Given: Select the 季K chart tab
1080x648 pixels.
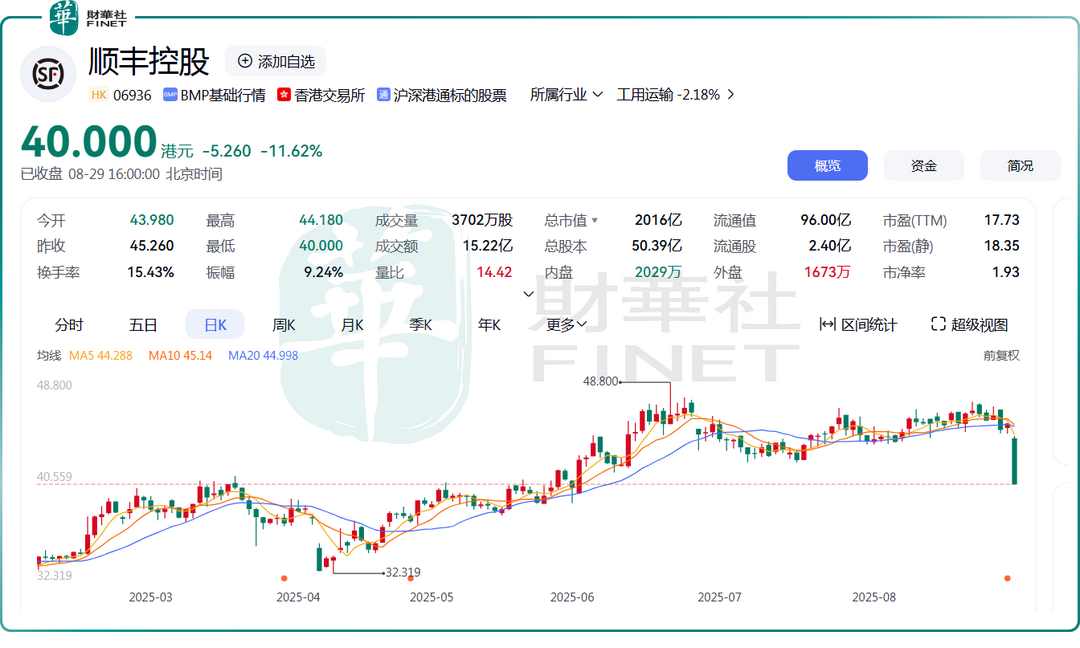Looking at the screenshot, I should coord(420,324).
